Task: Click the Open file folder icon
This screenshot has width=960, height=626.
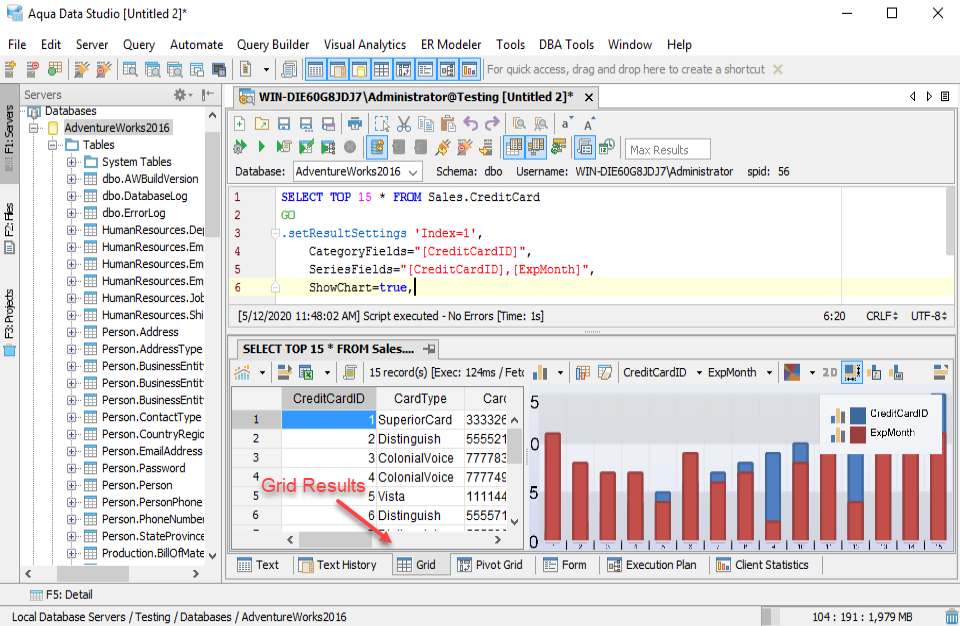Action: 261,124
